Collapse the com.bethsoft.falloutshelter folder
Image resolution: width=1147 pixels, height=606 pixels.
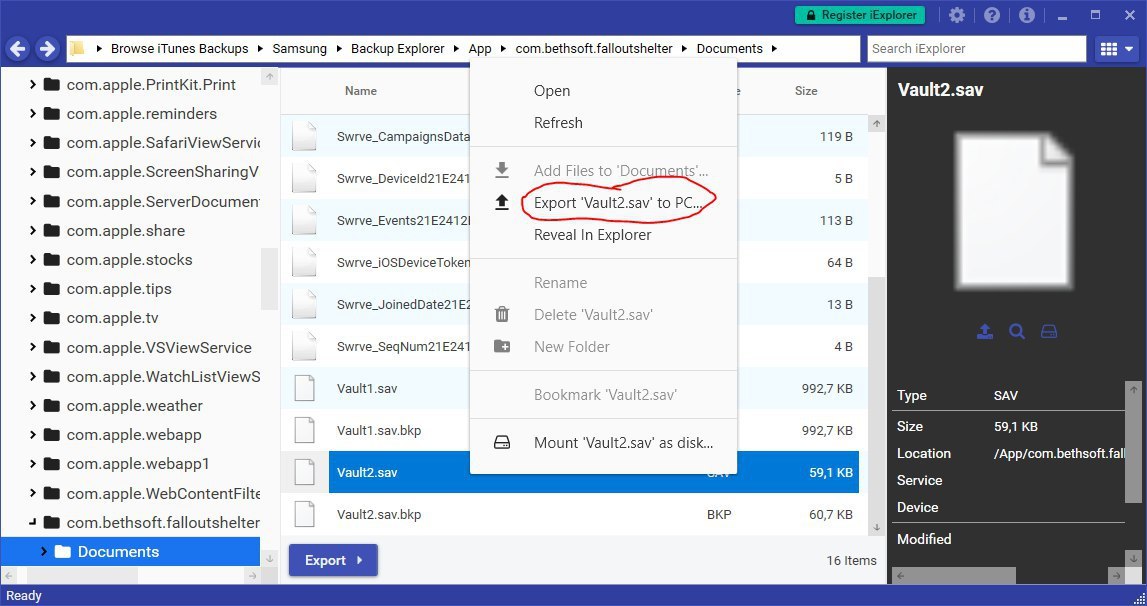pos(33,522)
